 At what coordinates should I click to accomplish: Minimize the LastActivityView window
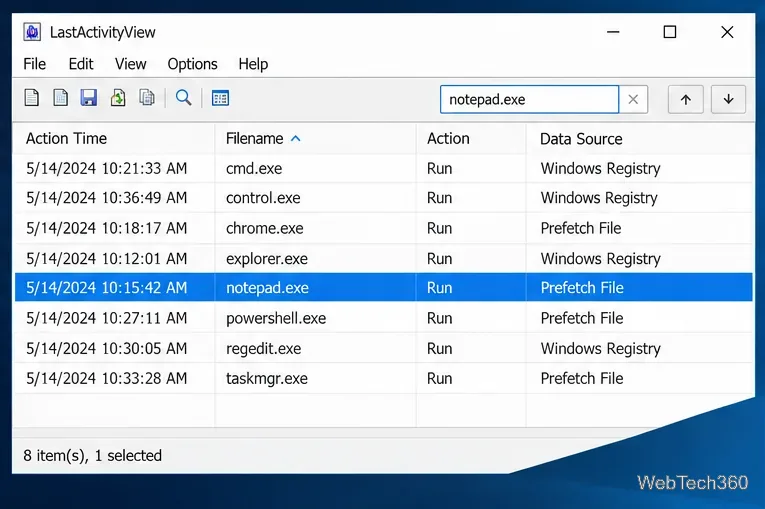pos(613,32)
